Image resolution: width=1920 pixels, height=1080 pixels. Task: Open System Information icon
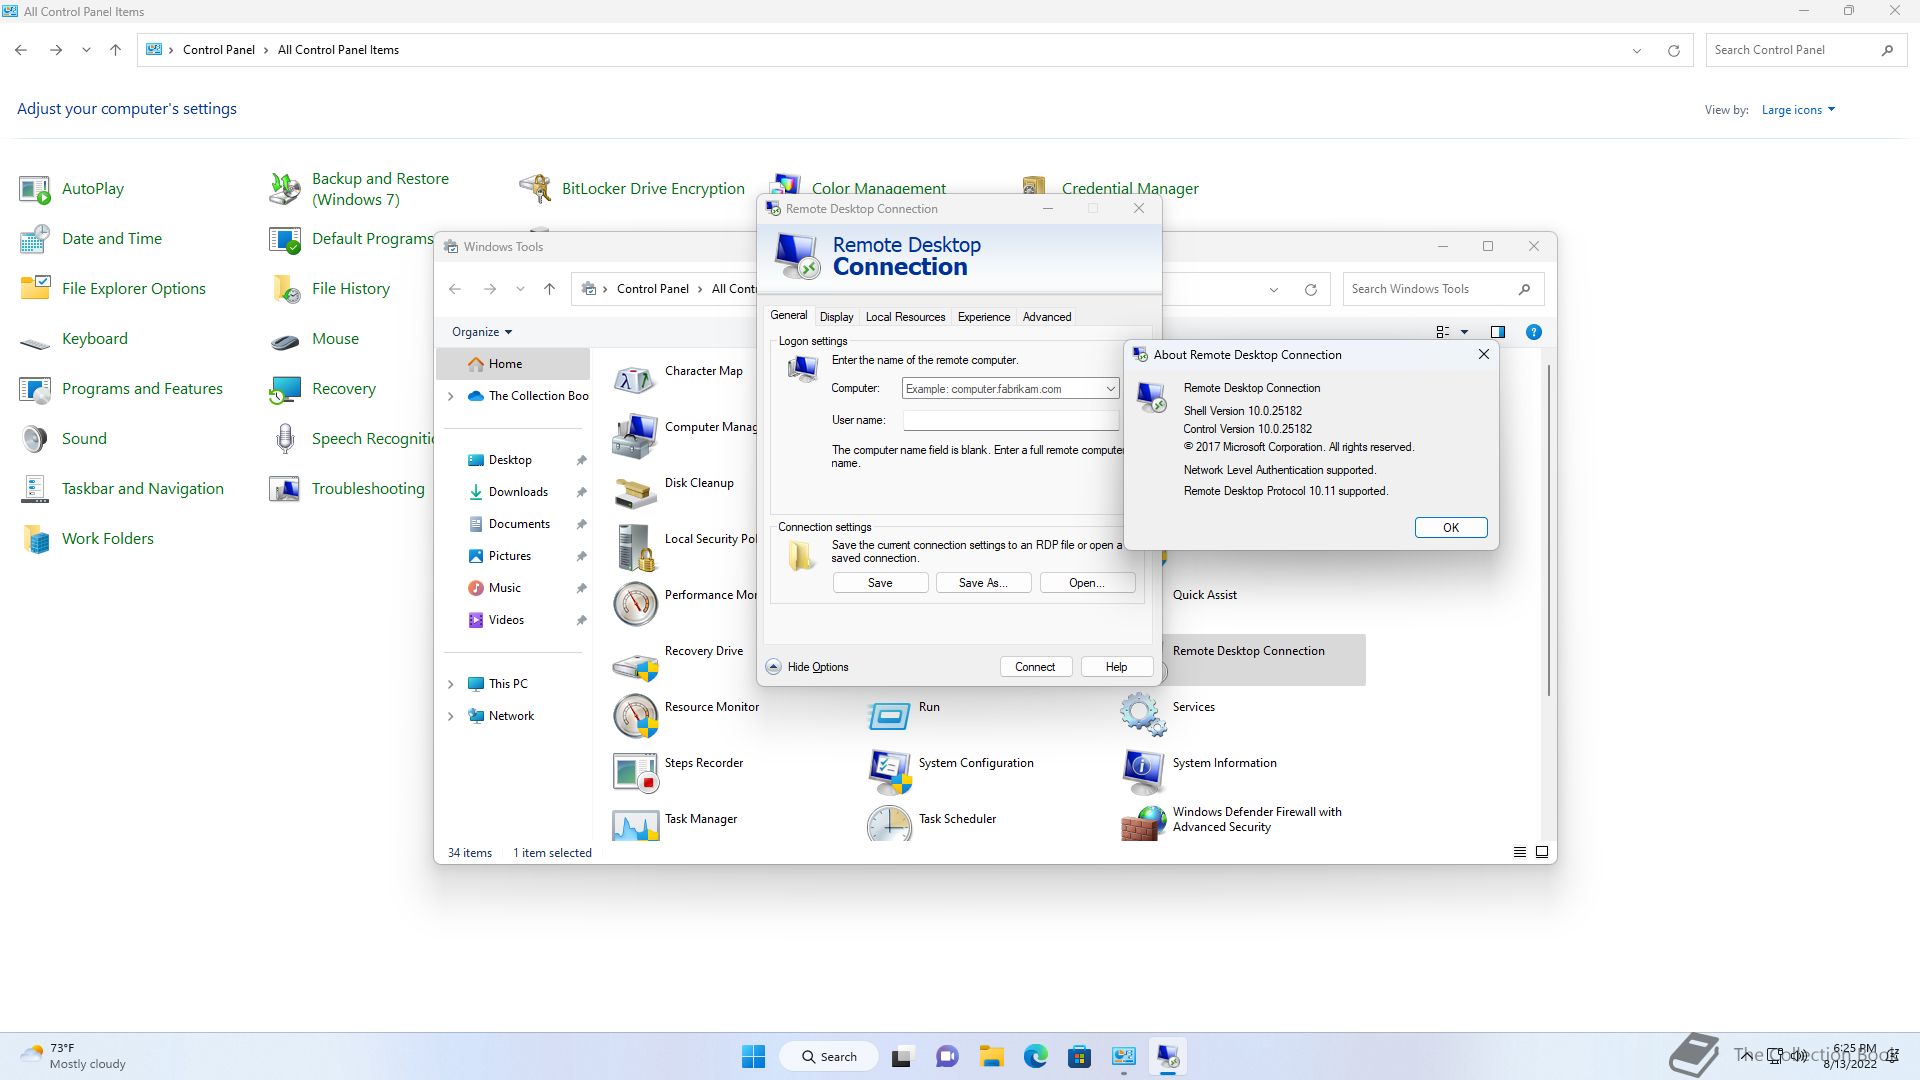[1143, 772]
